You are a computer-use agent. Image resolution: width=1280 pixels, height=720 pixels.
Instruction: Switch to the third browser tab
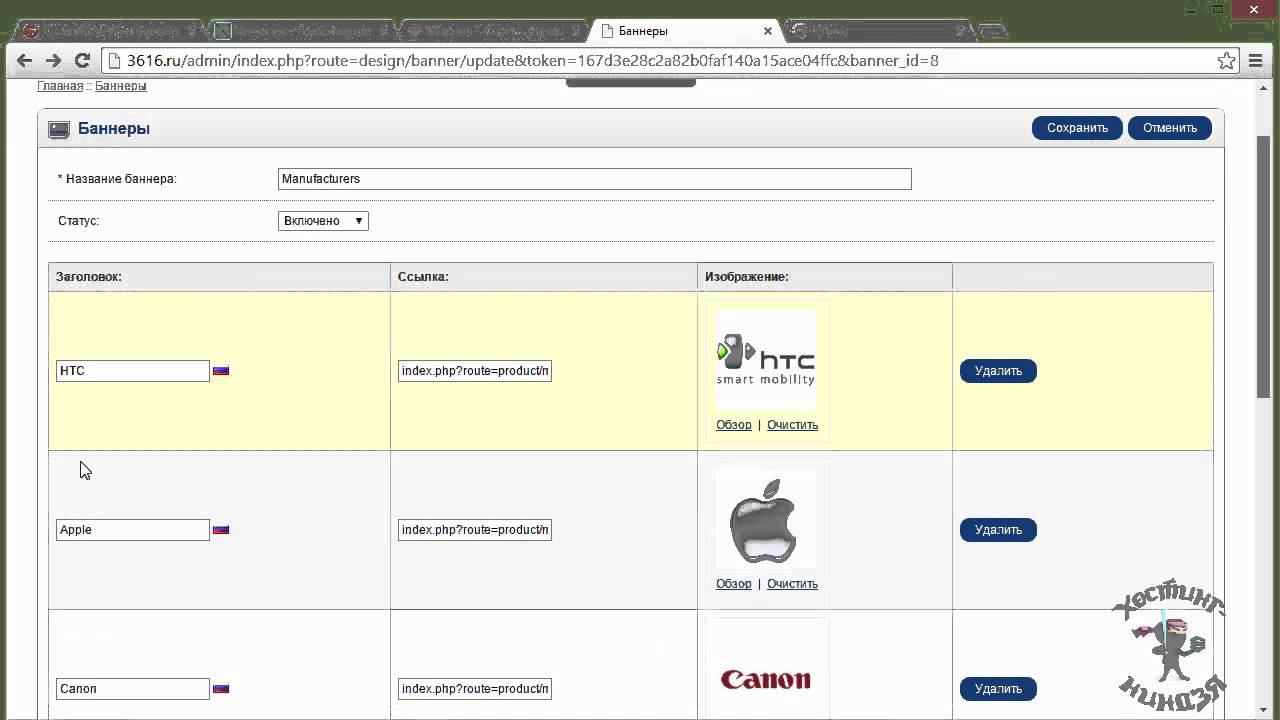(494, 31)
